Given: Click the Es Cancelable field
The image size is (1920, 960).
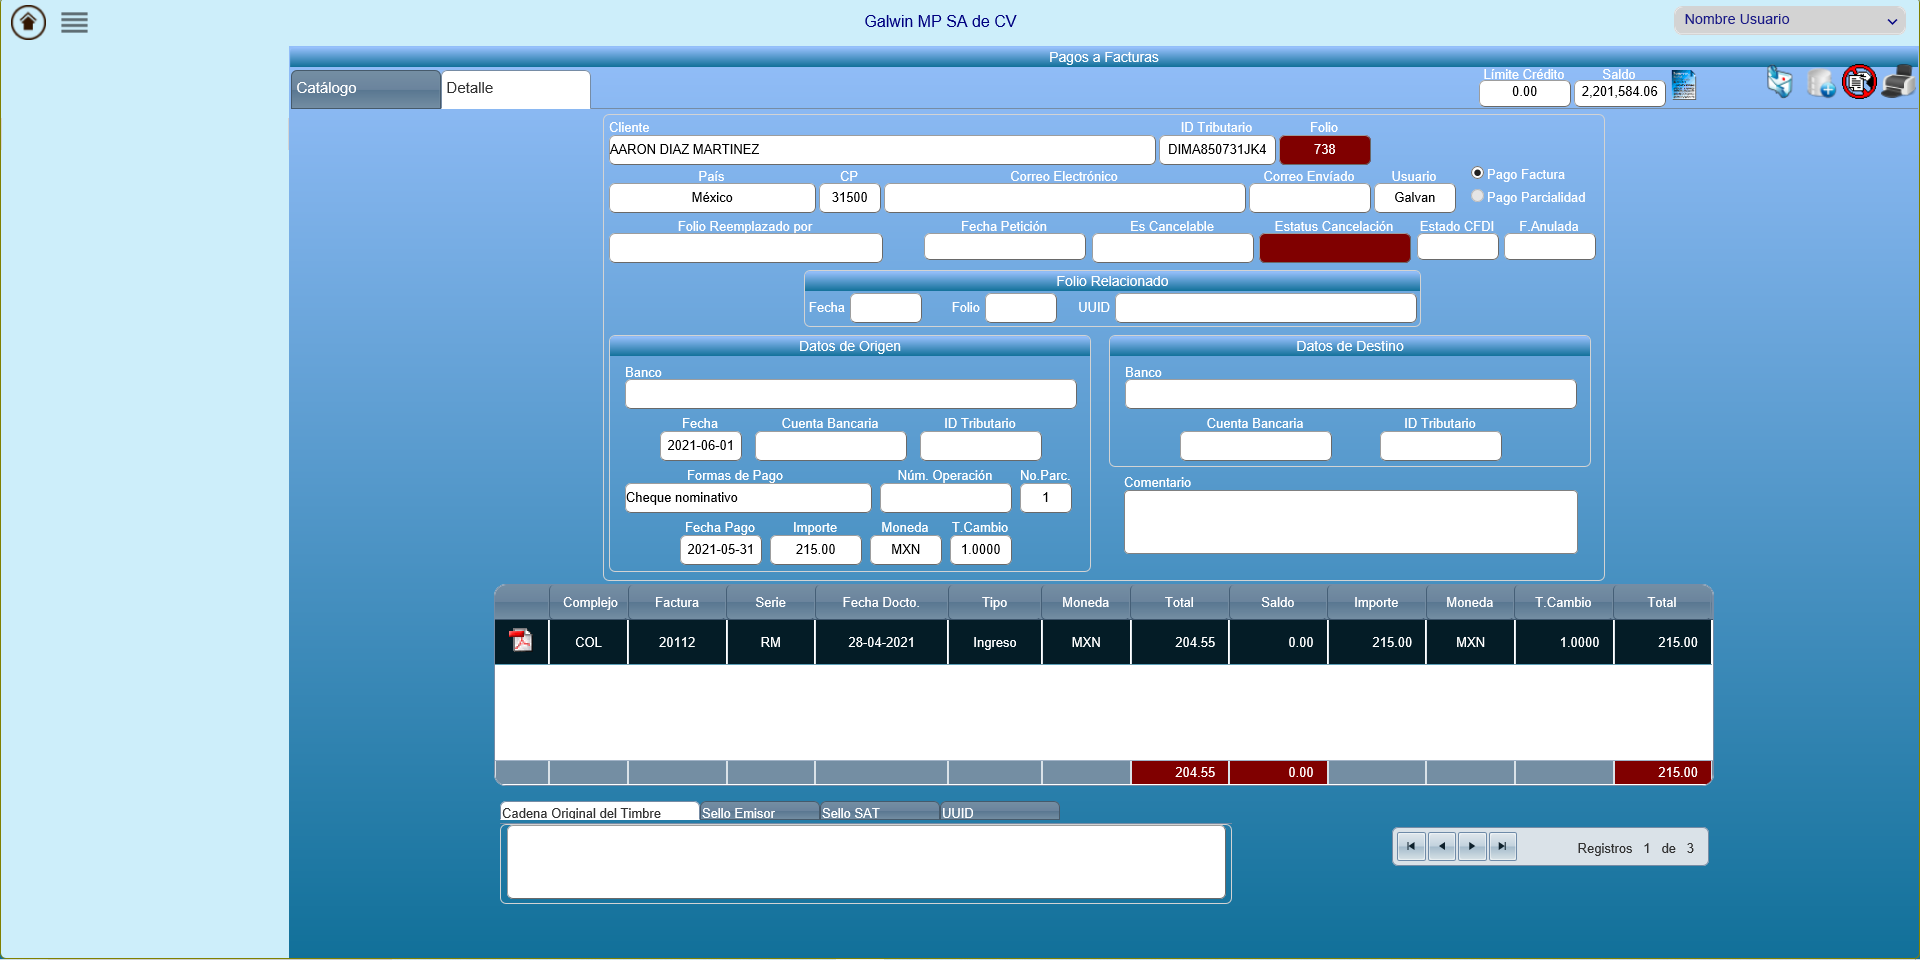Looking at the screenshot, I should click(x=1173, y=248).
